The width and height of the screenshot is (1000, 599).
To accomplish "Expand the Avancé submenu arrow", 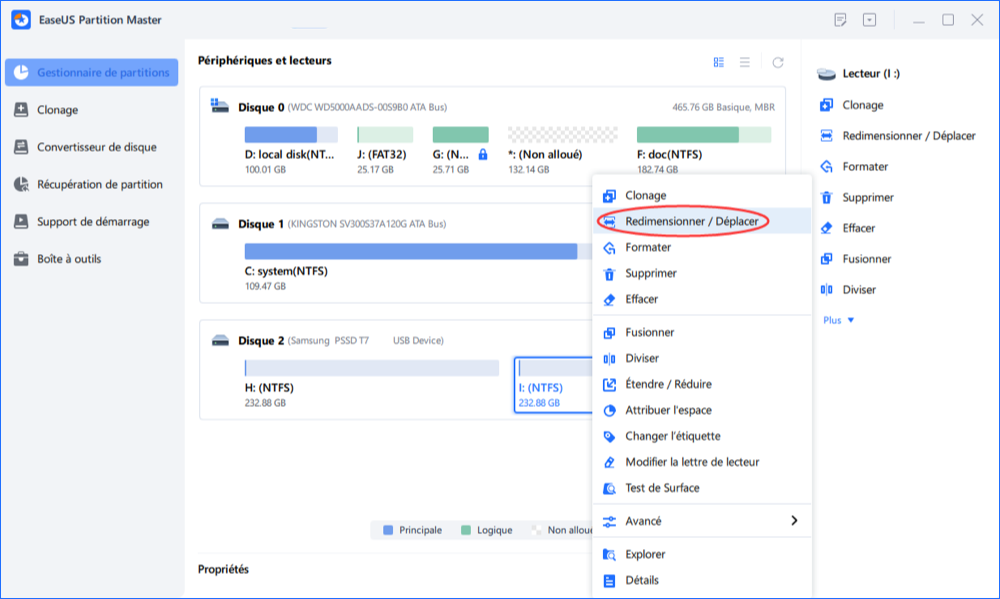I will pyautogui.click(x=794, y=521).
